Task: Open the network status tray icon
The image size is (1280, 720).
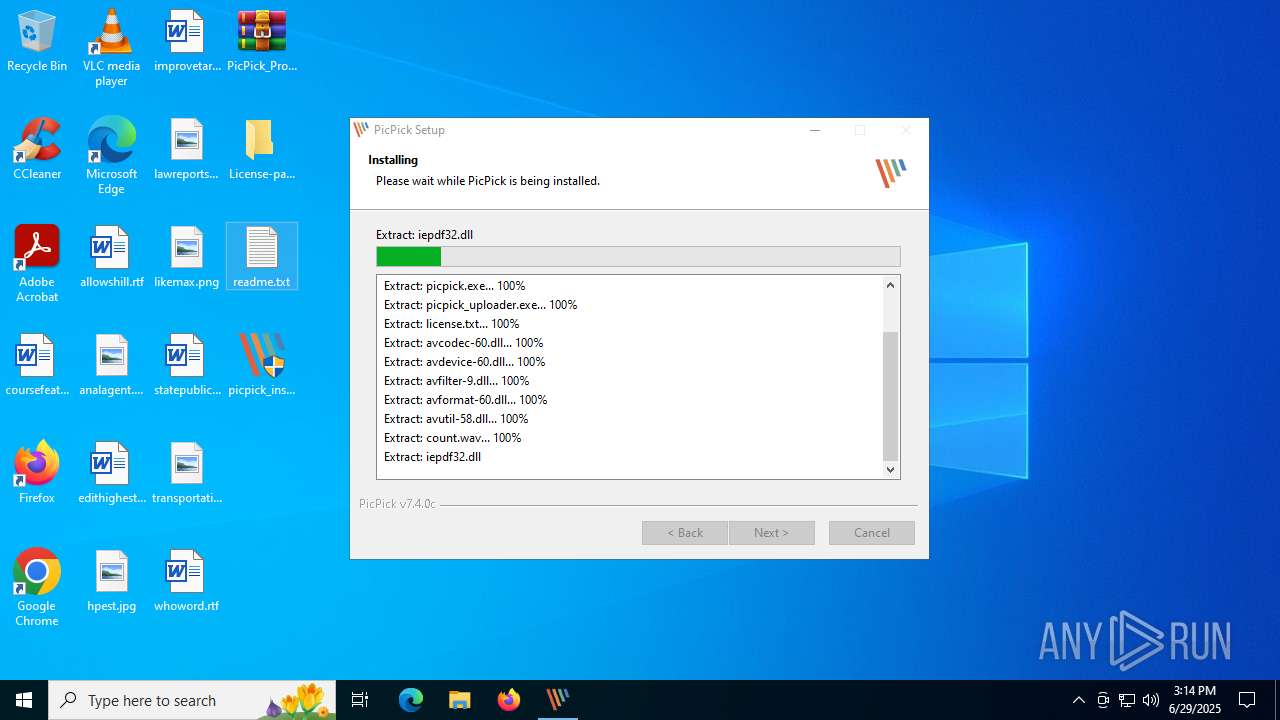Action: pos(1127,700)
